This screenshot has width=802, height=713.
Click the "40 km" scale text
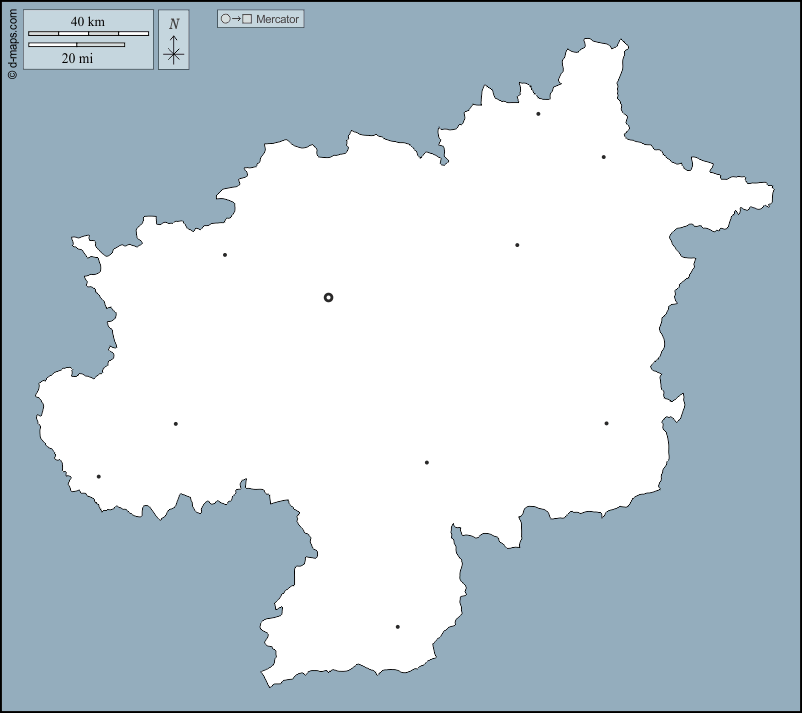[x=87, y=22]
